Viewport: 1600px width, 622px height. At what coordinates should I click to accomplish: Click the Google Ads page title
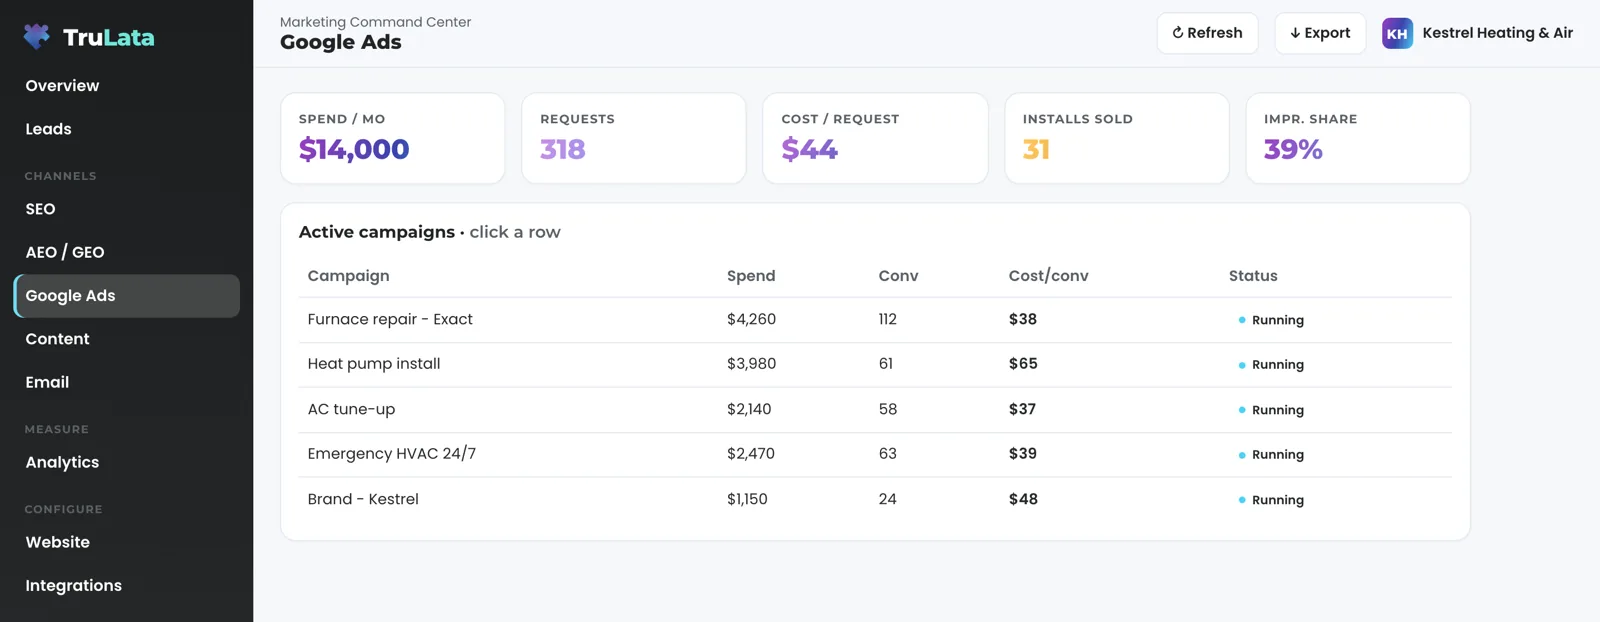tap(341, 42)
